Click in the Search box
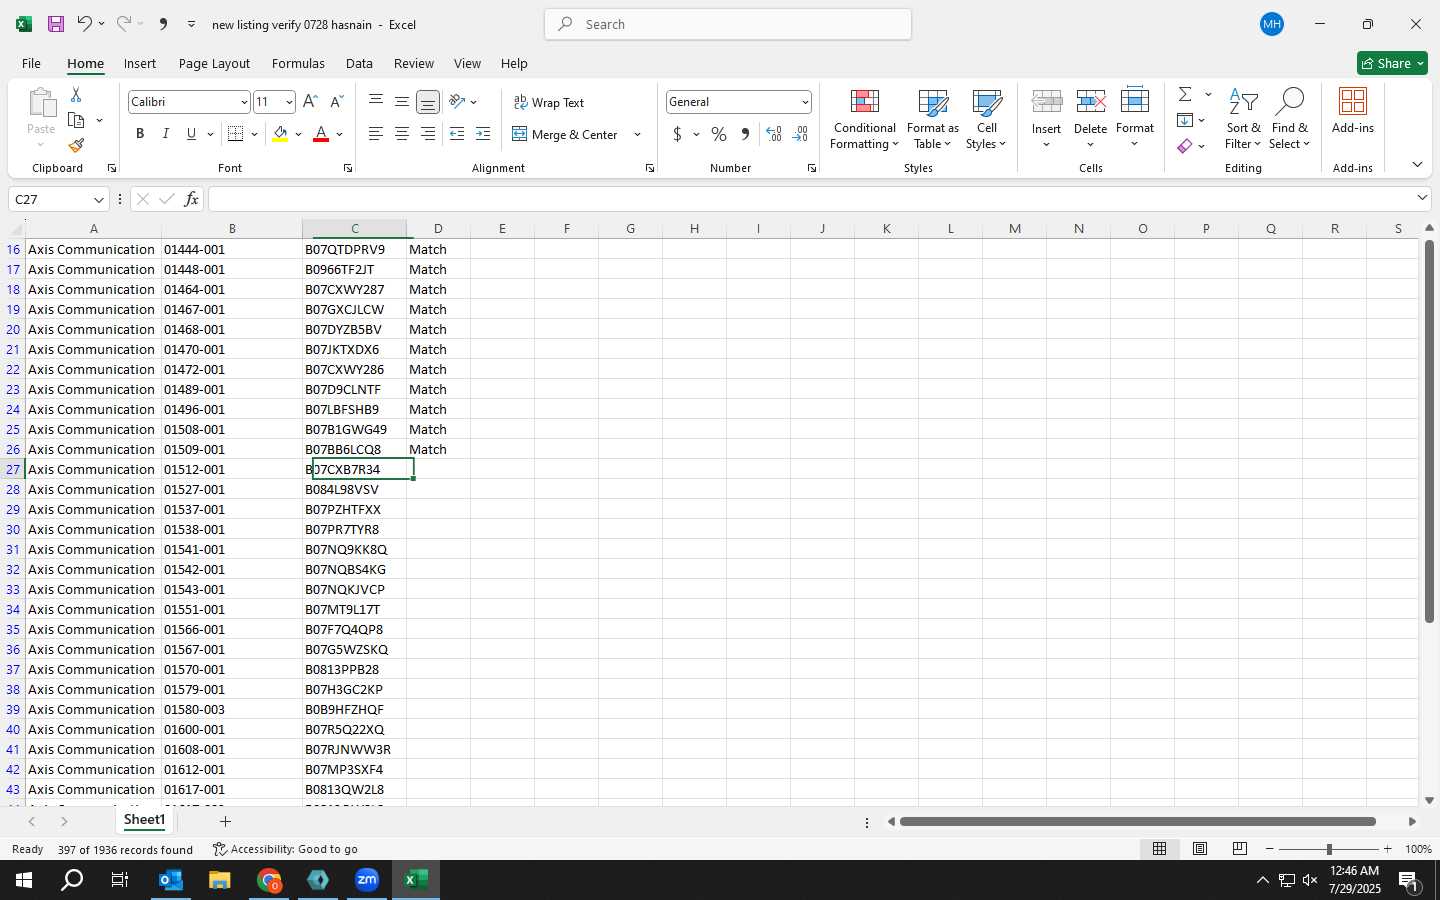This screenshot has width=1440, height=900. click(x=728, y=24)
